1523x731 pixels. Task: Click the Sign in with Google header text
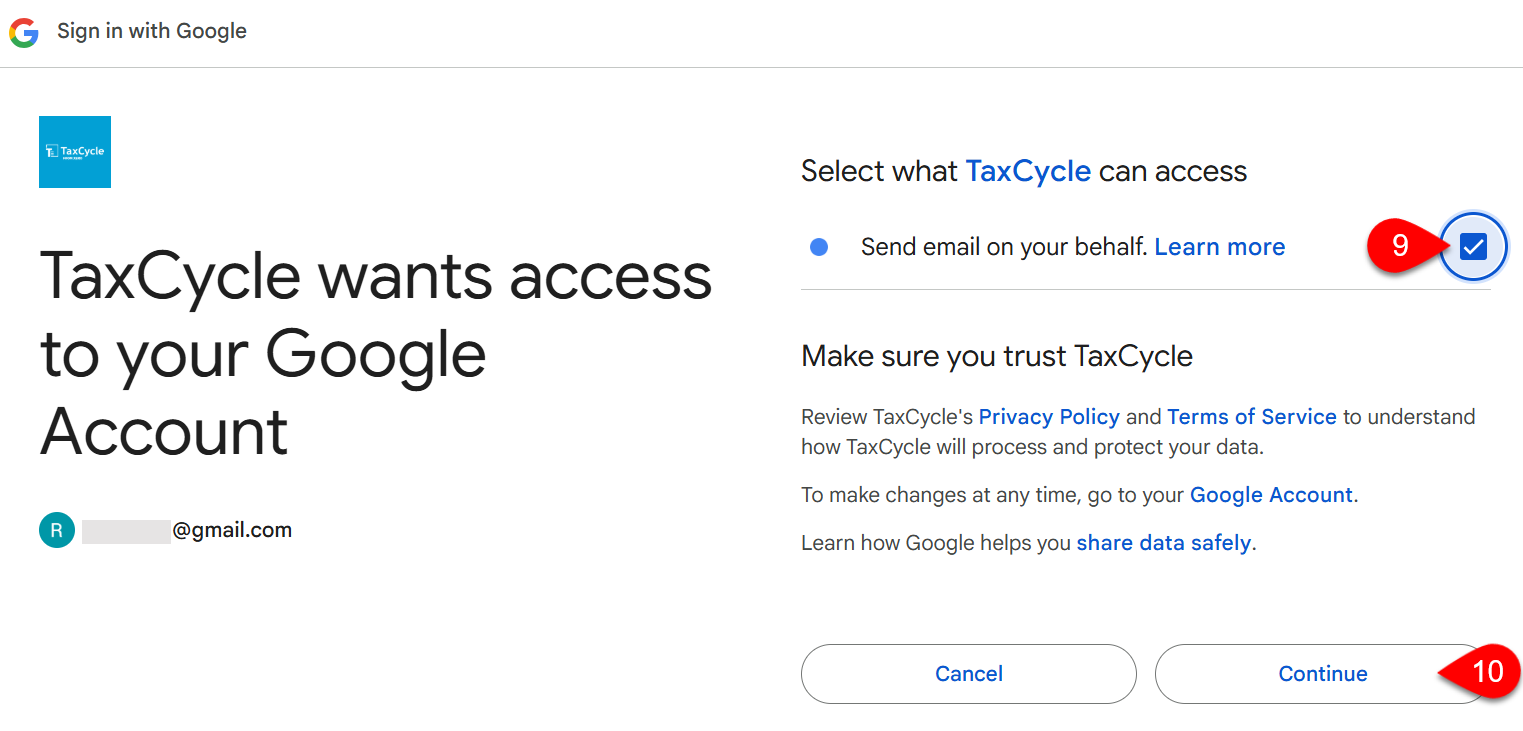152,31
